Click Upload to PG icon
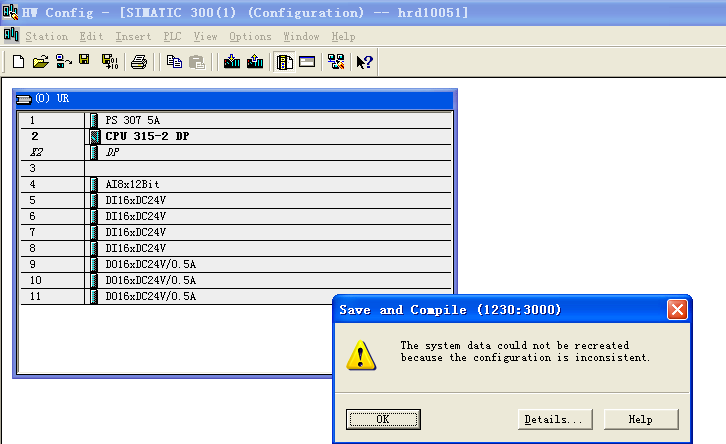The image size is (726, 444). (255, 62)
